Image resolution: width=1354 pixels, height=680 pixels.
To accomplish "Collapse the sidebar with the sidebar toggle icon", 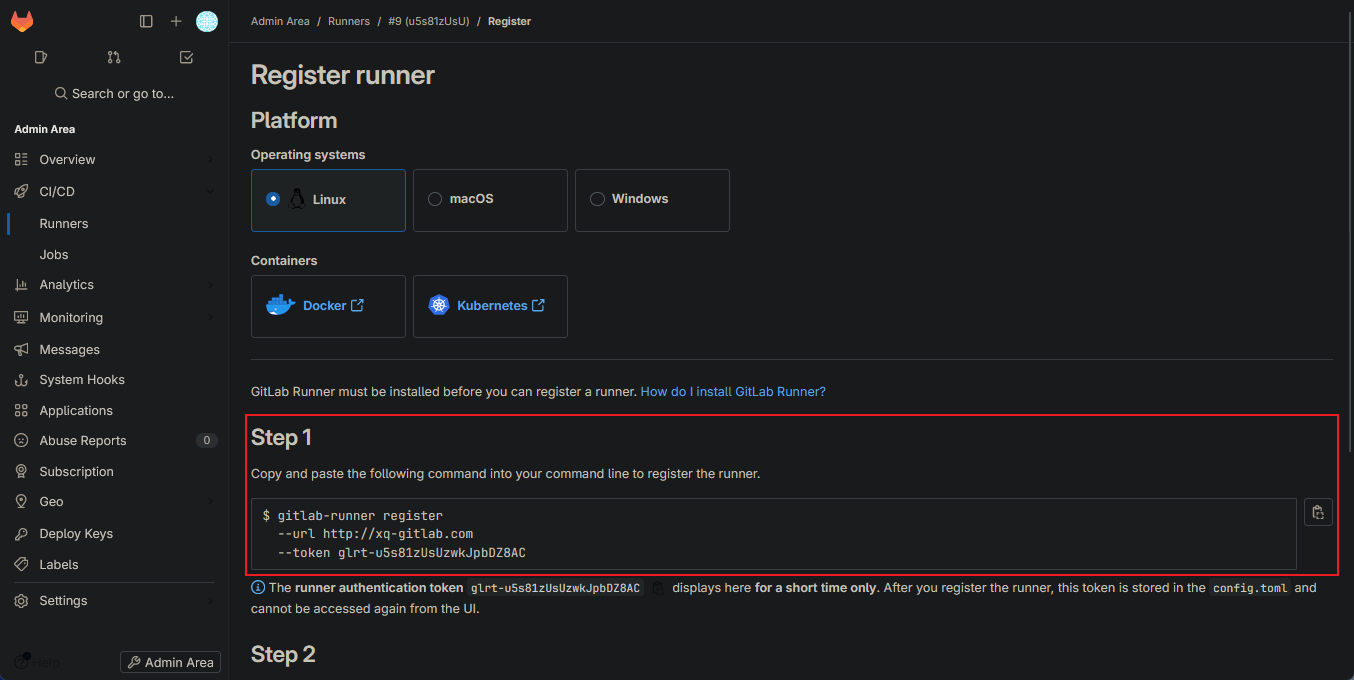I will click(146, 21).
